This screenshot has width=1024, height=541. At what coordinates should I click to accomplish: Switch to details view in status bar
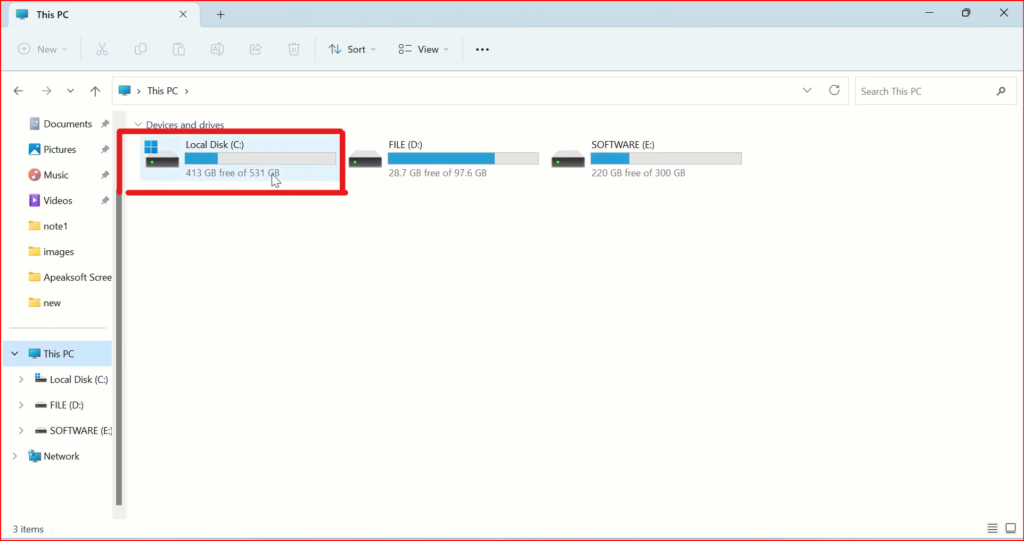tap(993, 528)
